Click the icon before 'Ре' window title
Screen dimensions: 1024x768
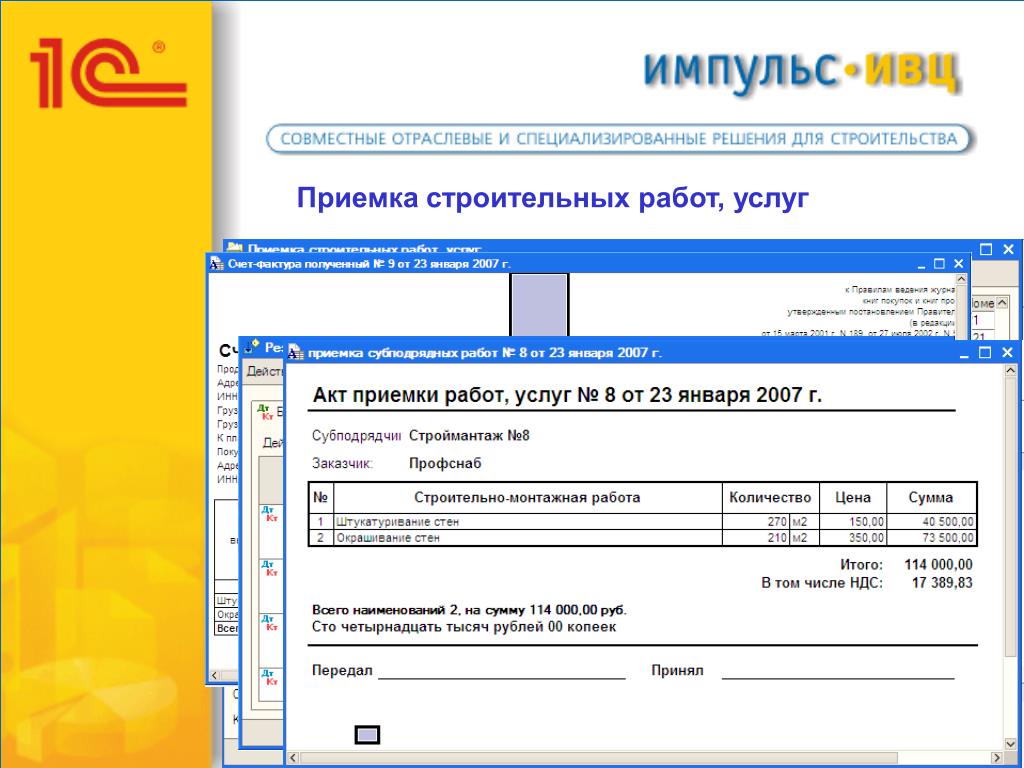(x=251, y=347)
